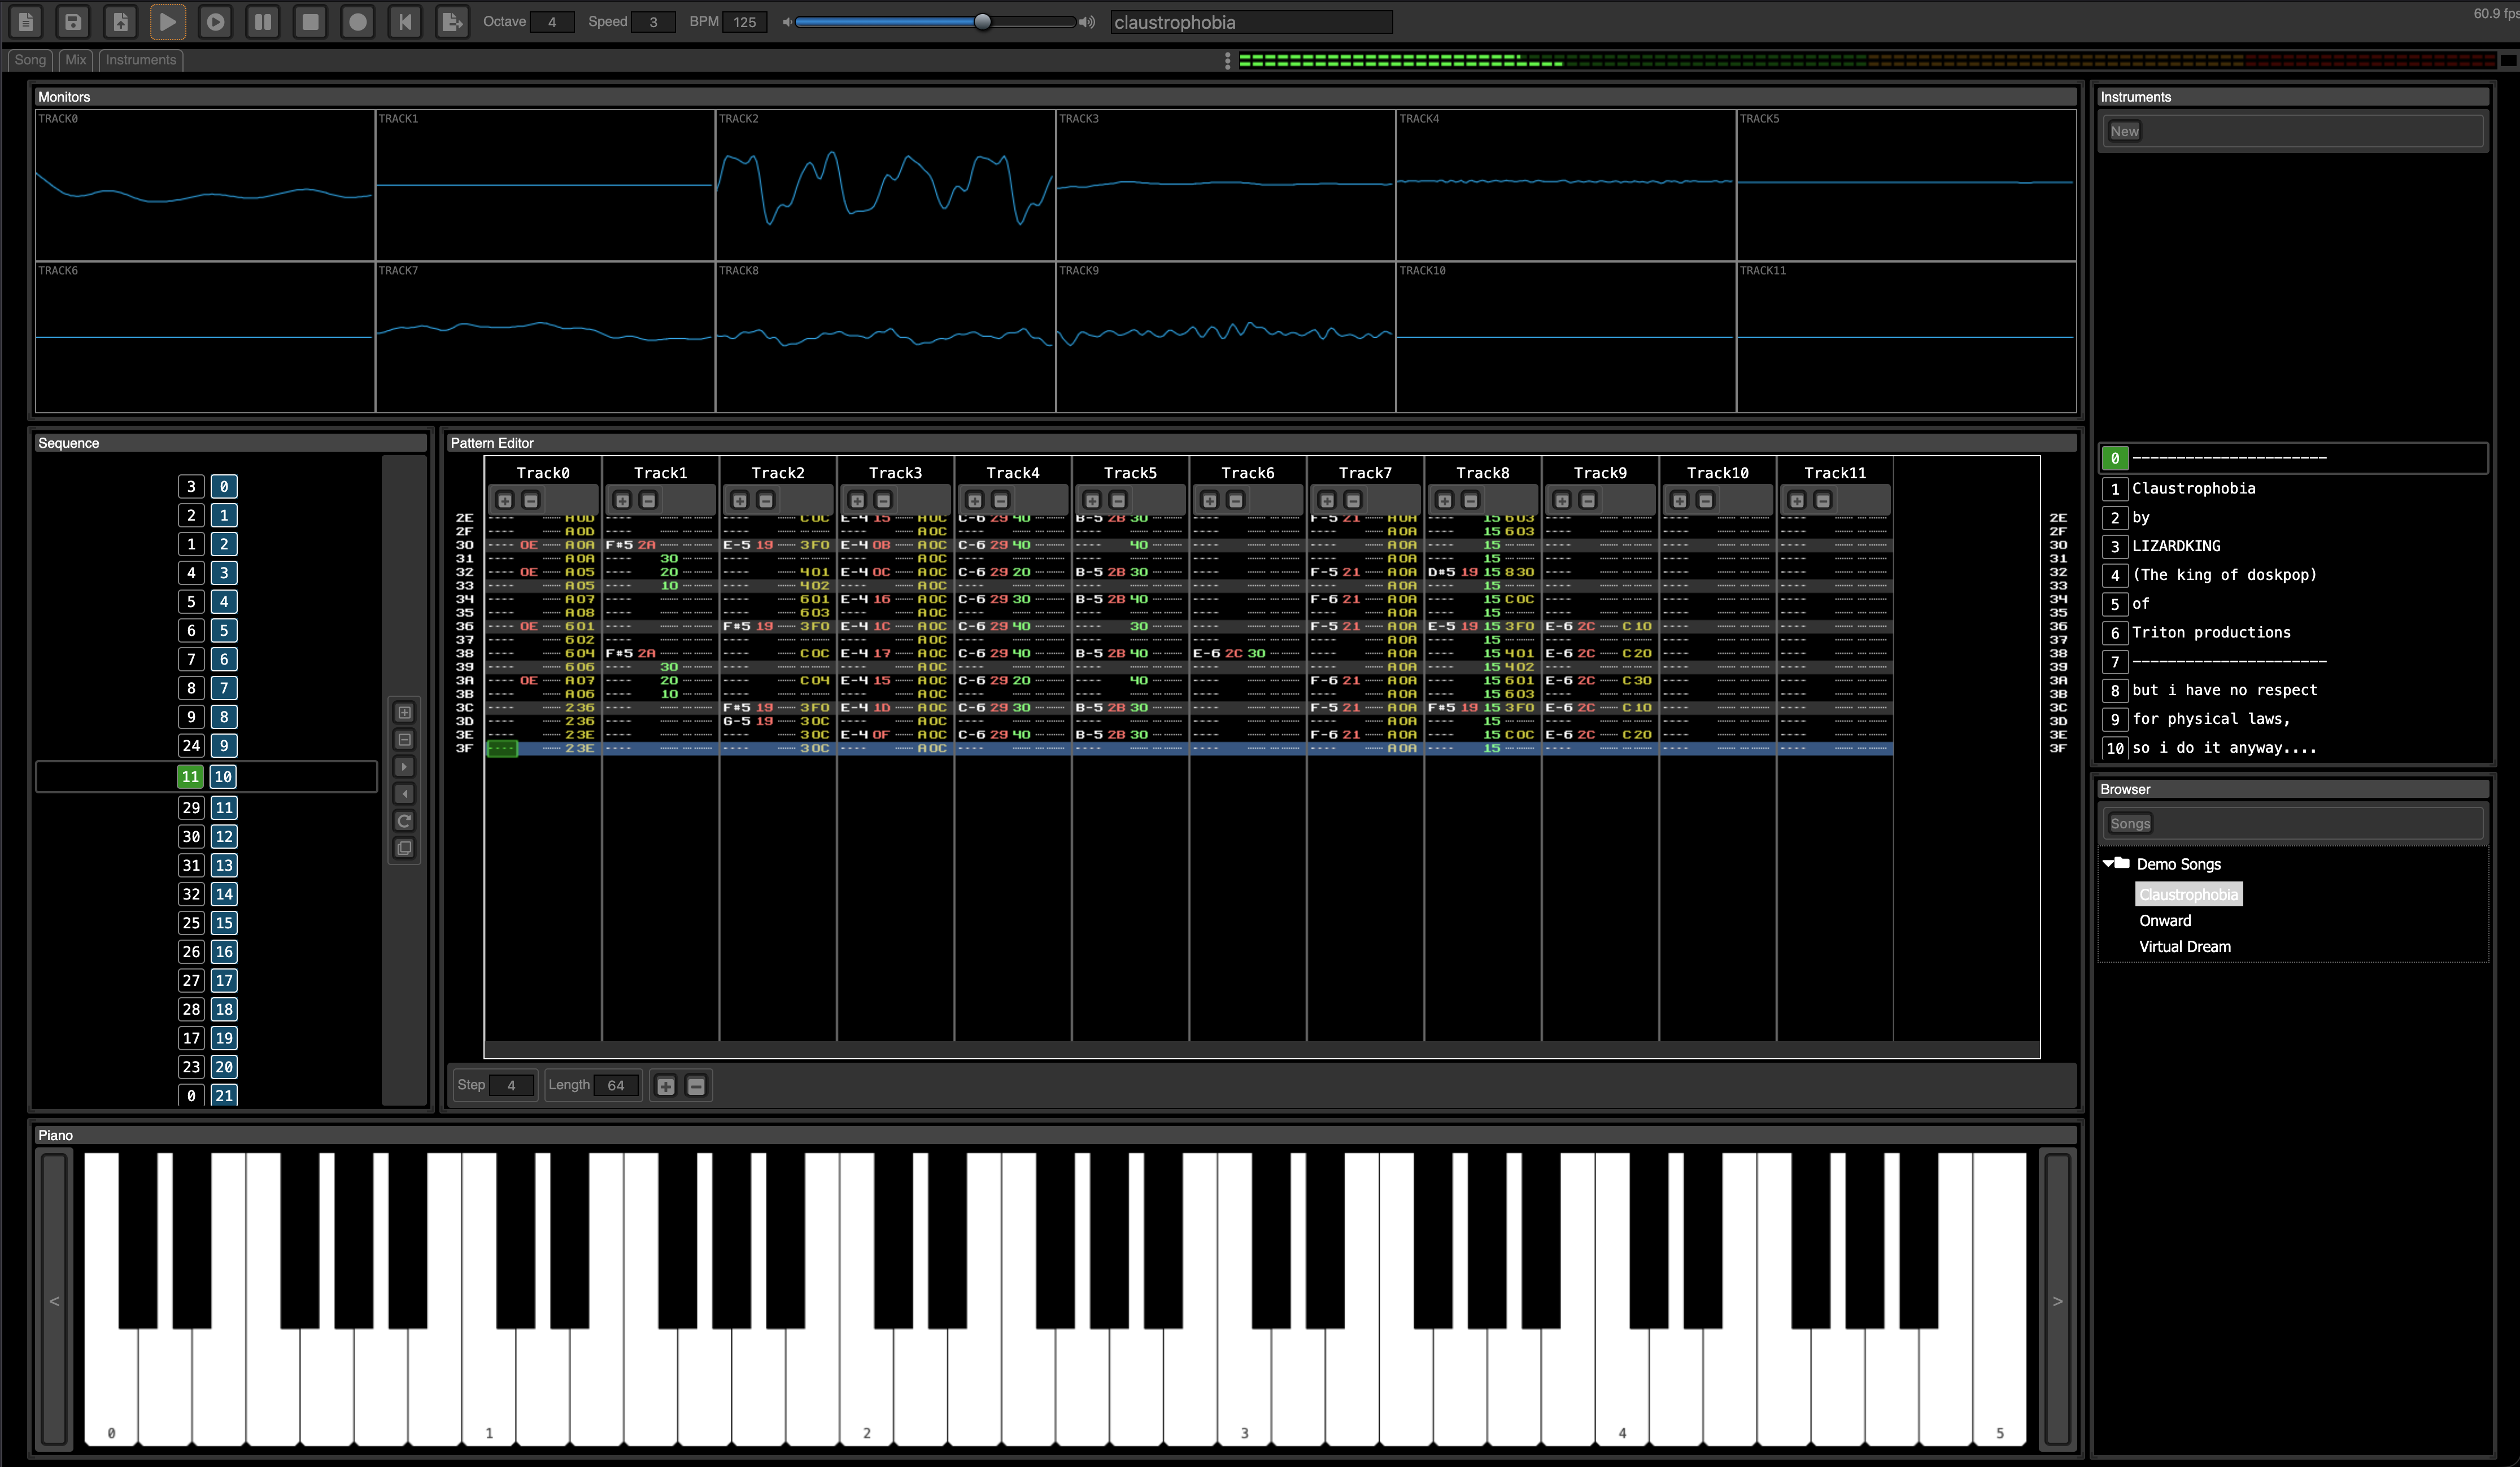The image size is (2520, 1467).
Task: Click the master volume slider handle
Action: (982, 22)
